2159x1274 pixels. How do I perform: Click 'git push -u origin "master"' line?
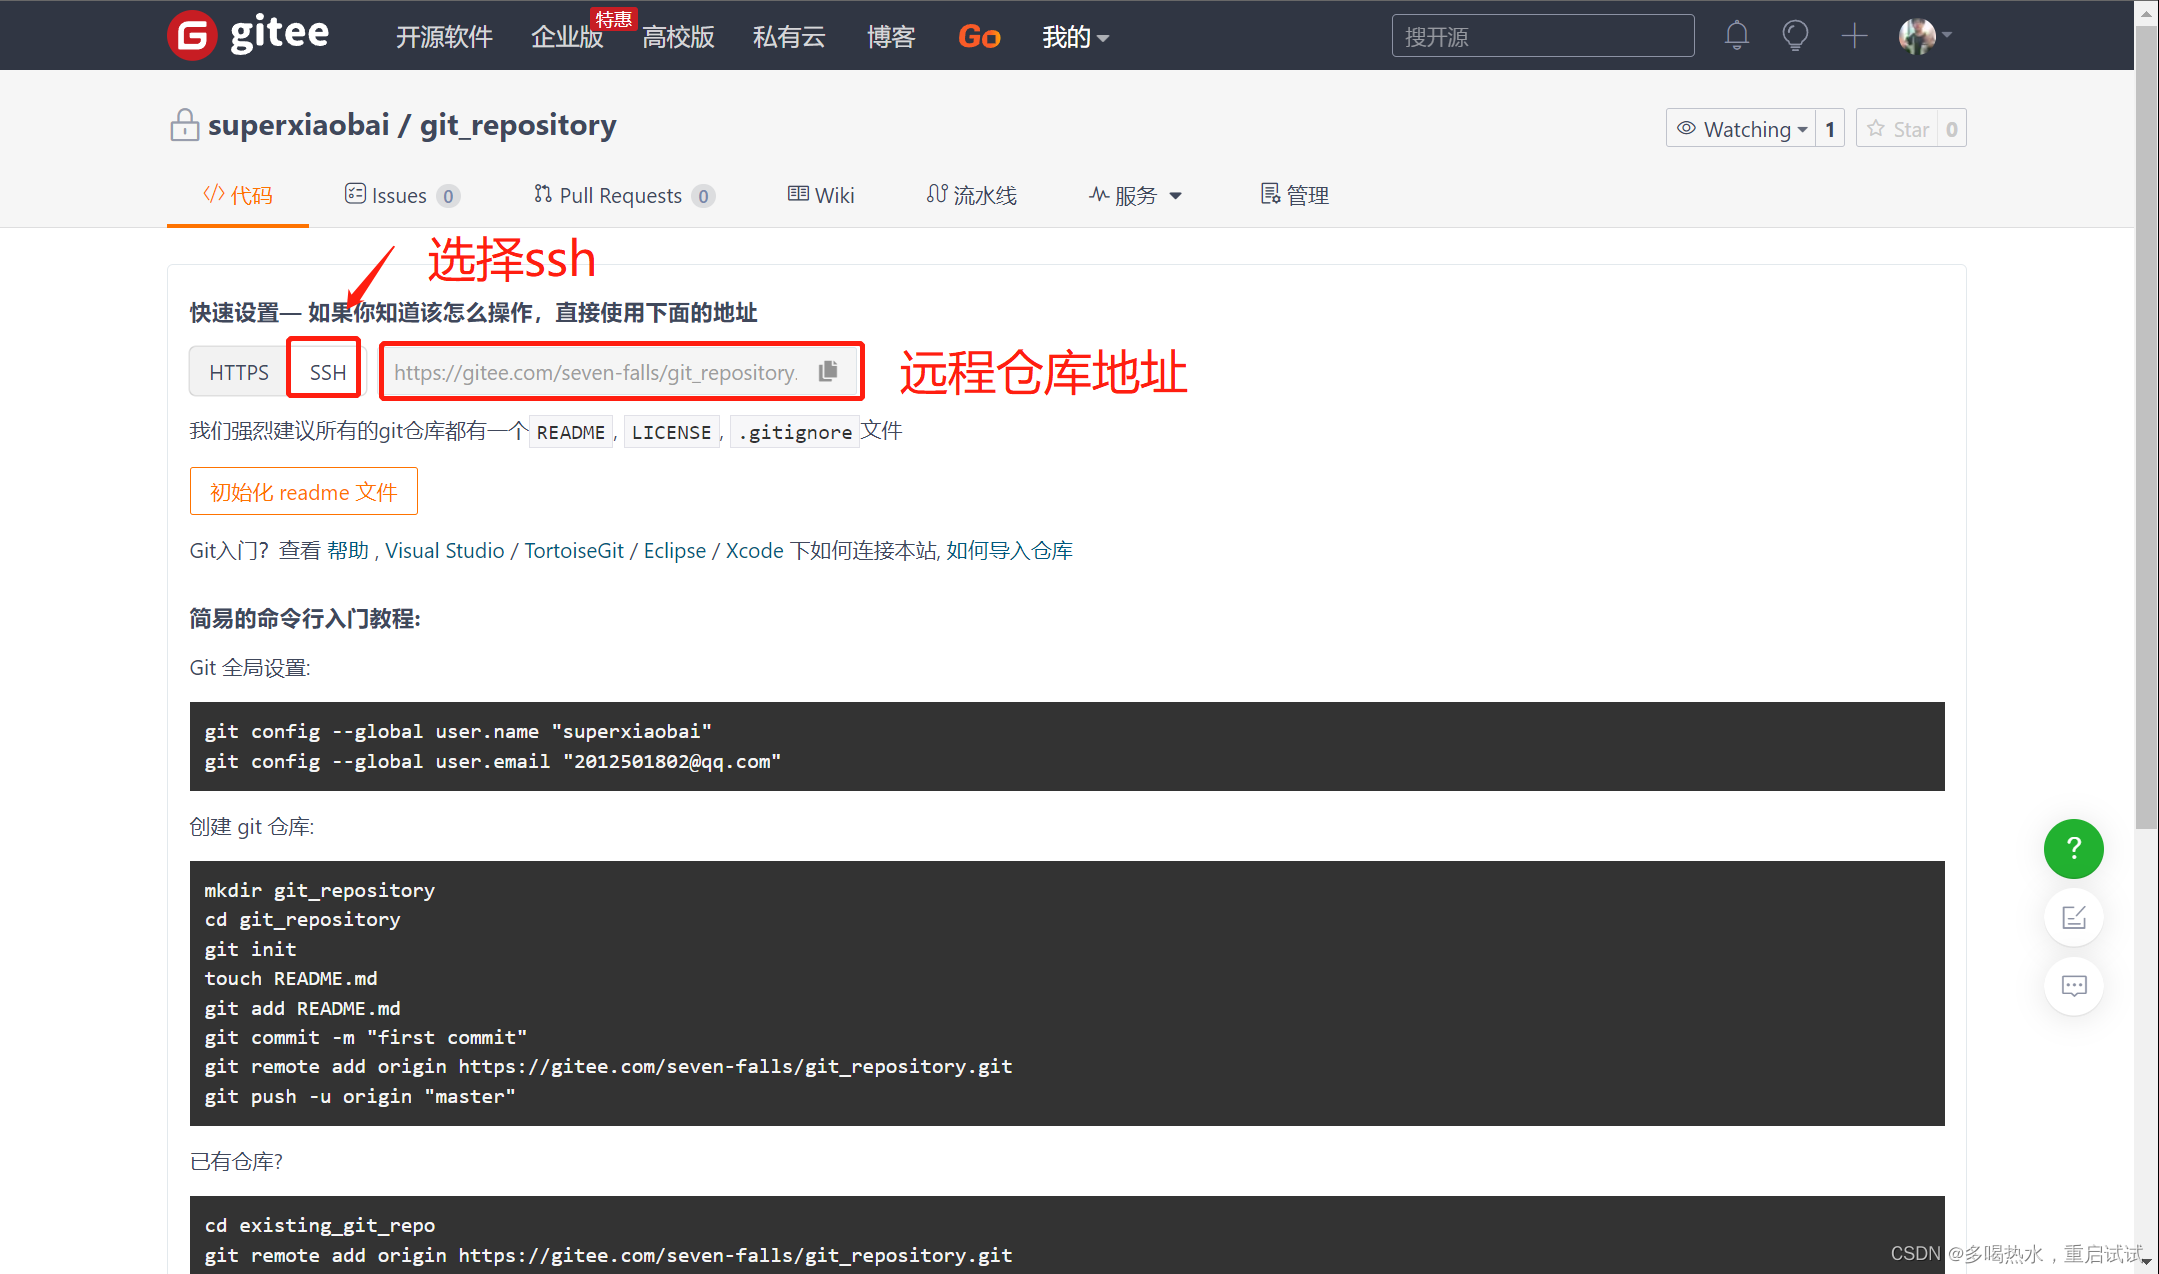coord(360,1096)
